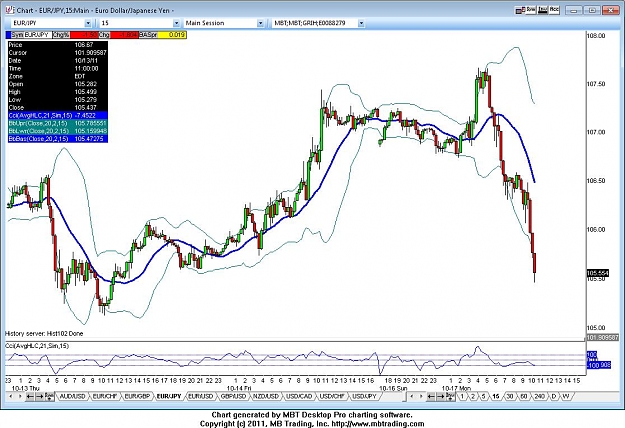The width and height of the screenshot is (625, 428).
Task: Click the chart application icon in the title bar
Action: tap(10, 10)
